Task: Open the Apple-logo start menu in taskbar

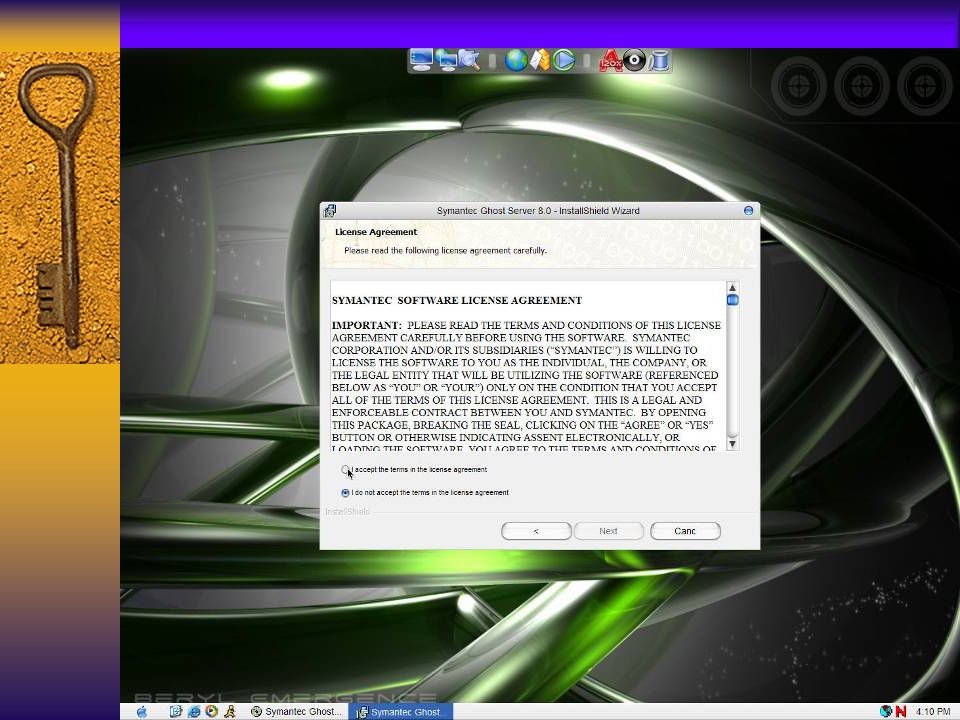Action: [142, 711]
